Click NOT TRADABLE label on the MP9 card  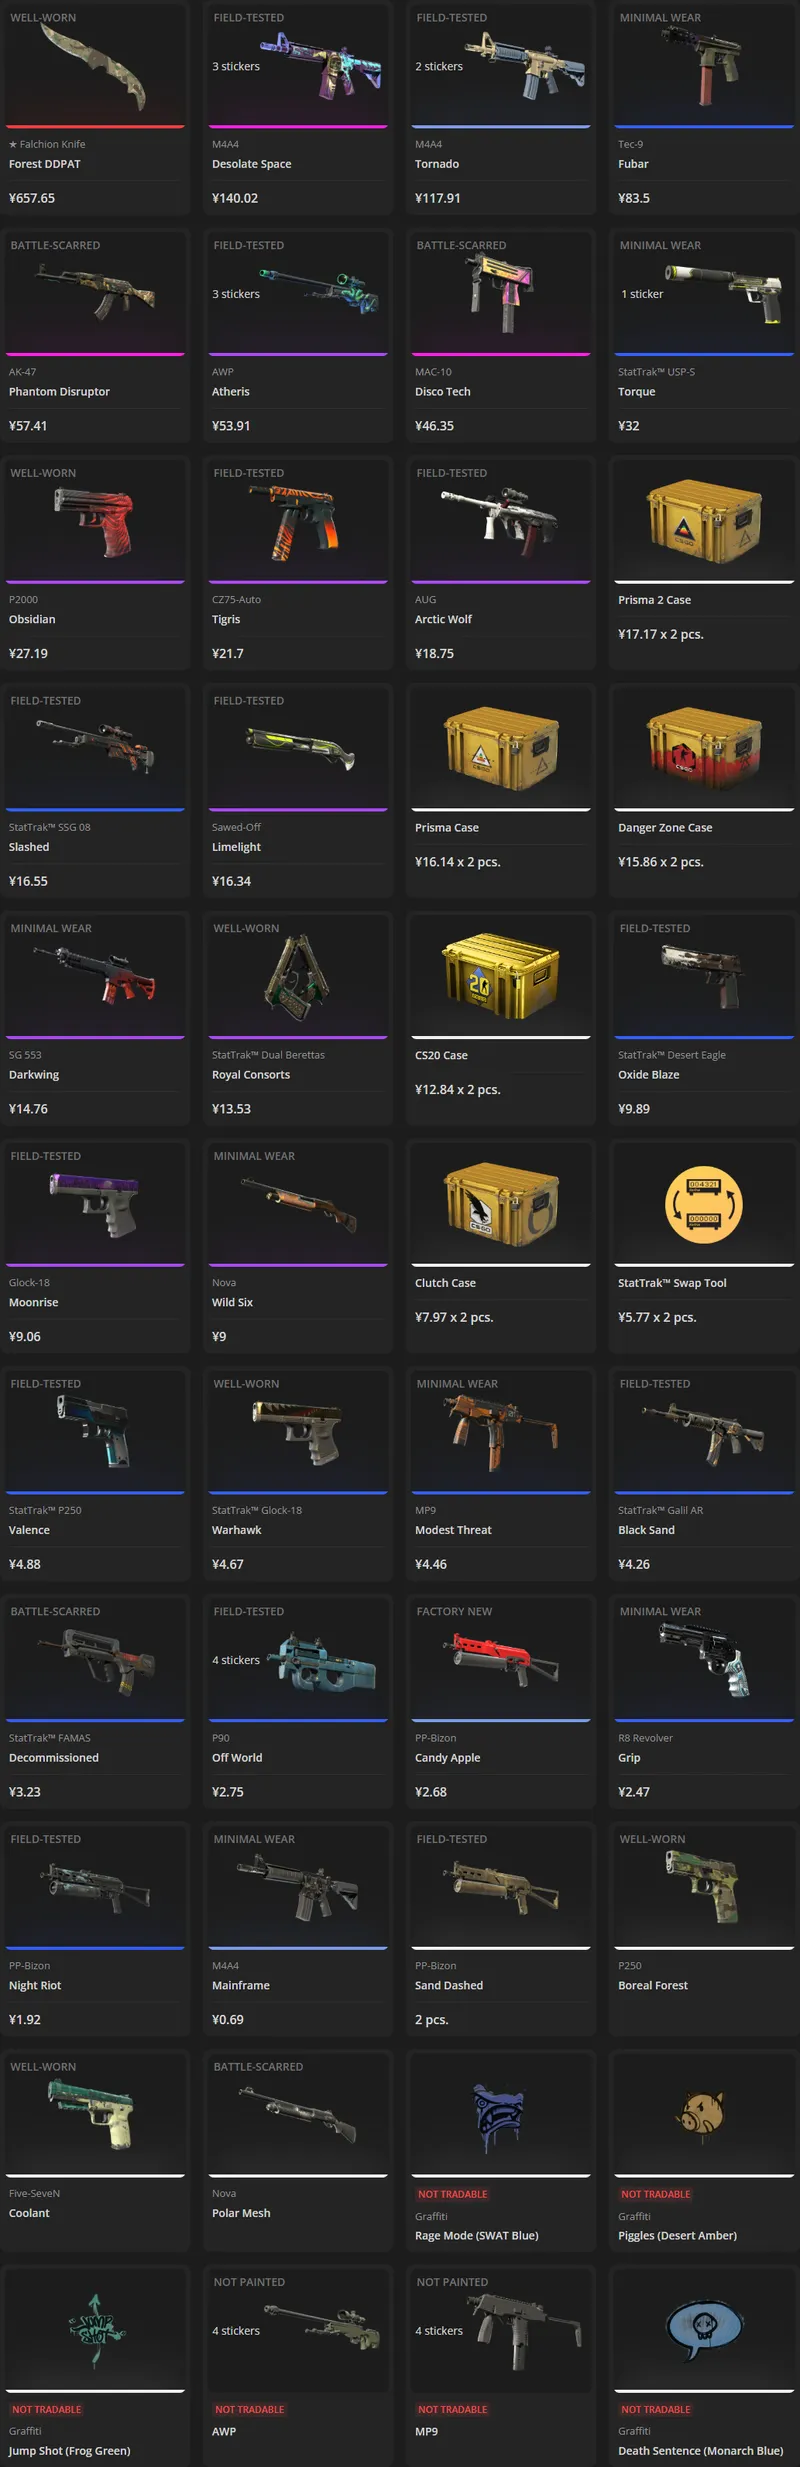(453, 2409)
